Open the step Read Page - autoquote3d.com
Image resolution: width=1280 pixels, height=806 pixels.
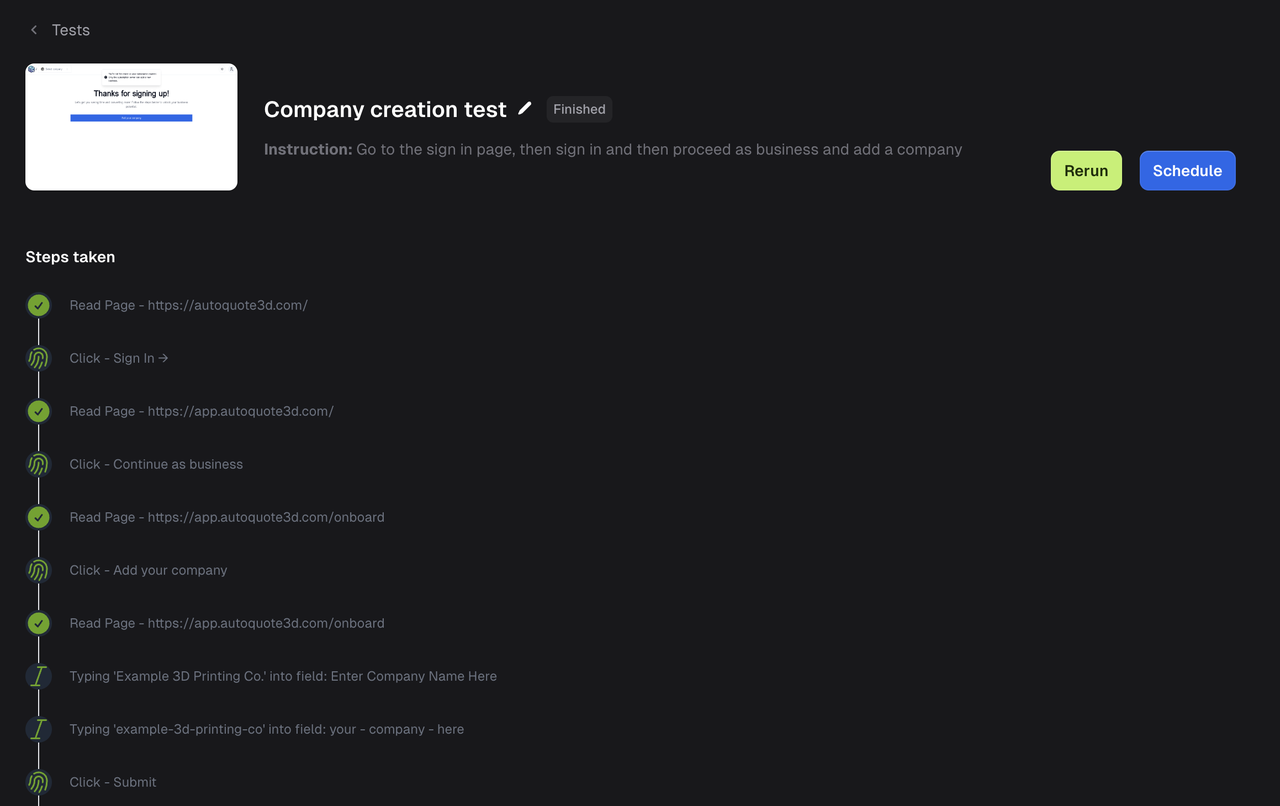tap(188, 305)
